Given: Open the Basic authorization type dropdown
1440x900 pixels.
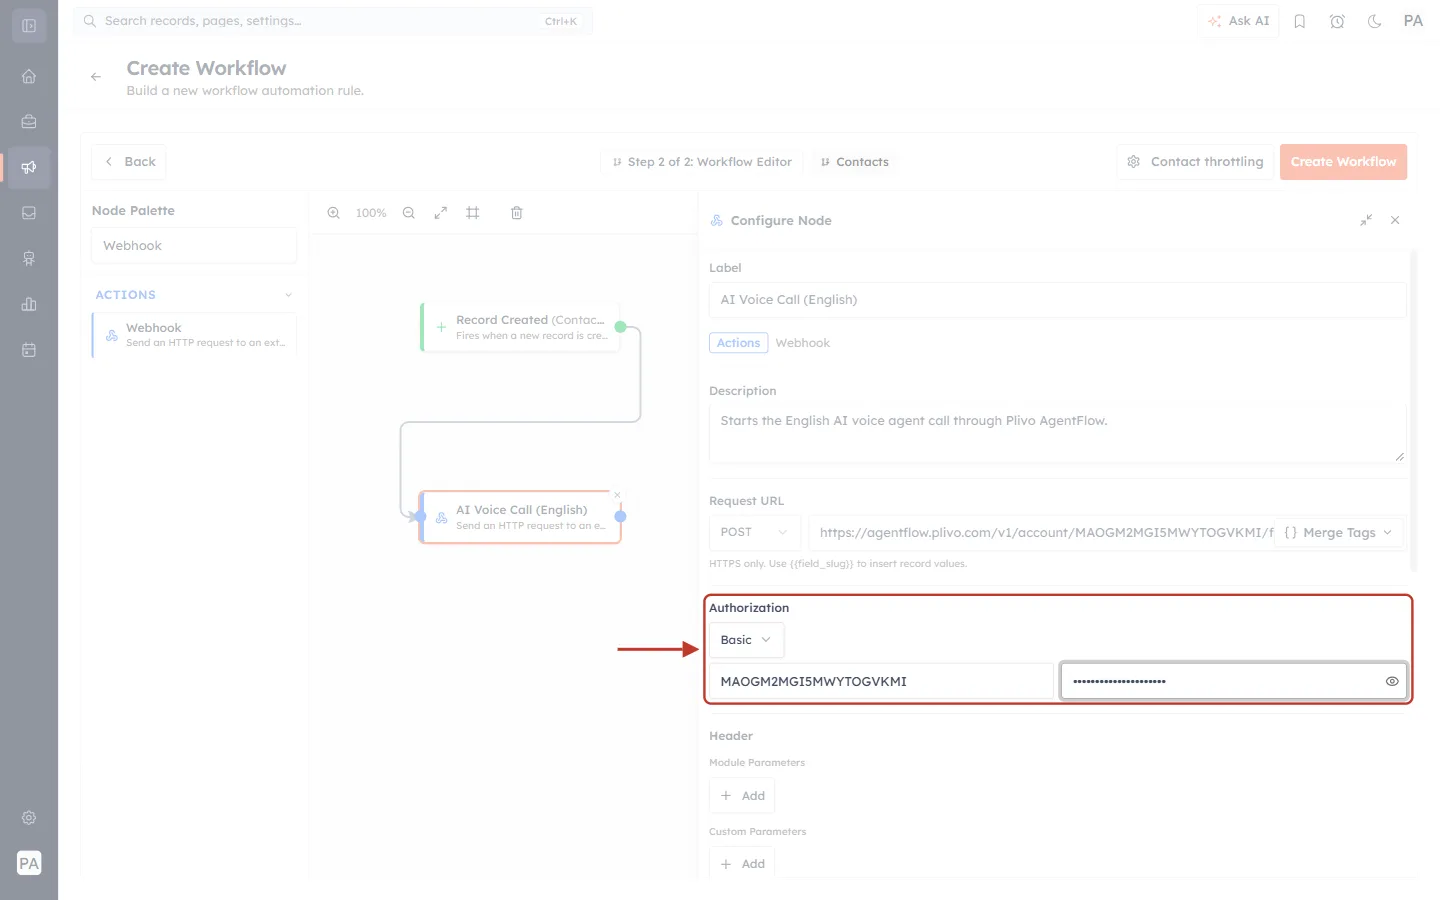Looking at the screenshot, I should 746,640.
